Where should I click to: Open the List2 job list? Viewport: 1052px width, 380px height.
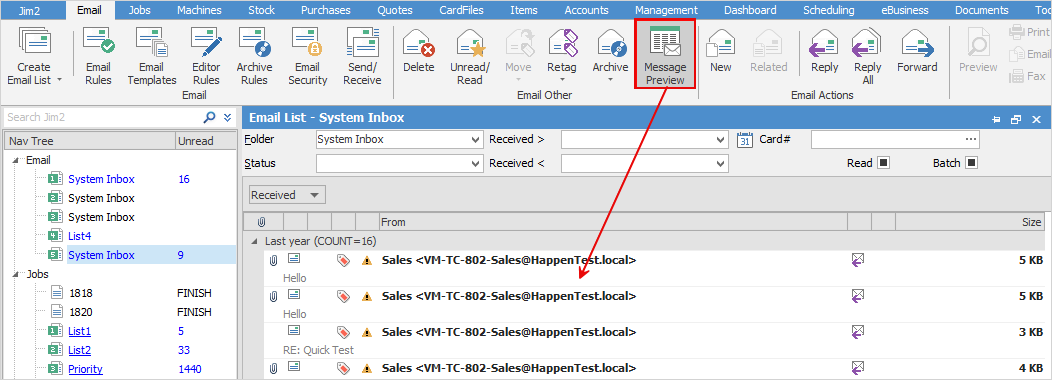[x=79, y=350]
